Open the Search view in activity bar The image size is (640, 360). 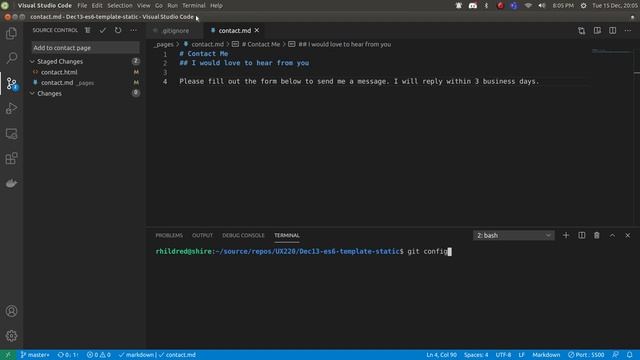point(11,58)
